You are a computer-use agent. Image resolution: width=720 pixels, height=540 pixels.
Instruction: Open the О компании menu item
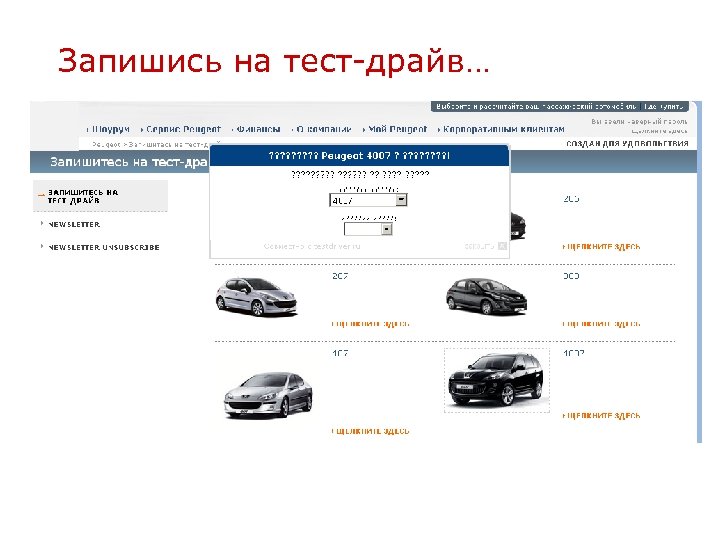click(324, 129)
